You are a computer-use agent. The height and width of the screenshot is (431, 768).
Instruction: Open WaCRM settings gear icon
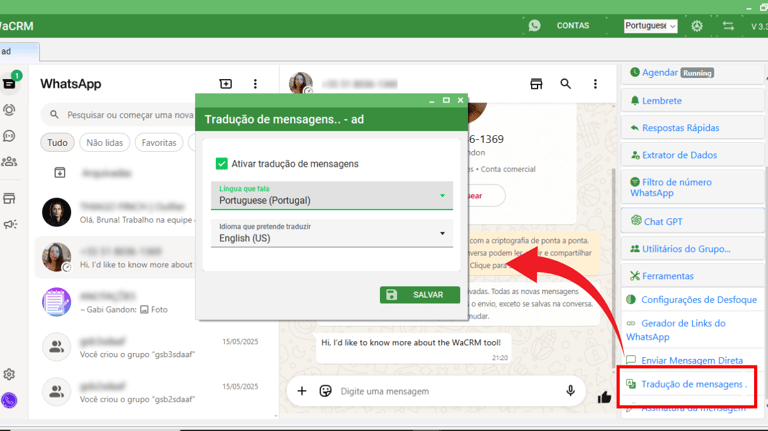[x=696, y=26]
